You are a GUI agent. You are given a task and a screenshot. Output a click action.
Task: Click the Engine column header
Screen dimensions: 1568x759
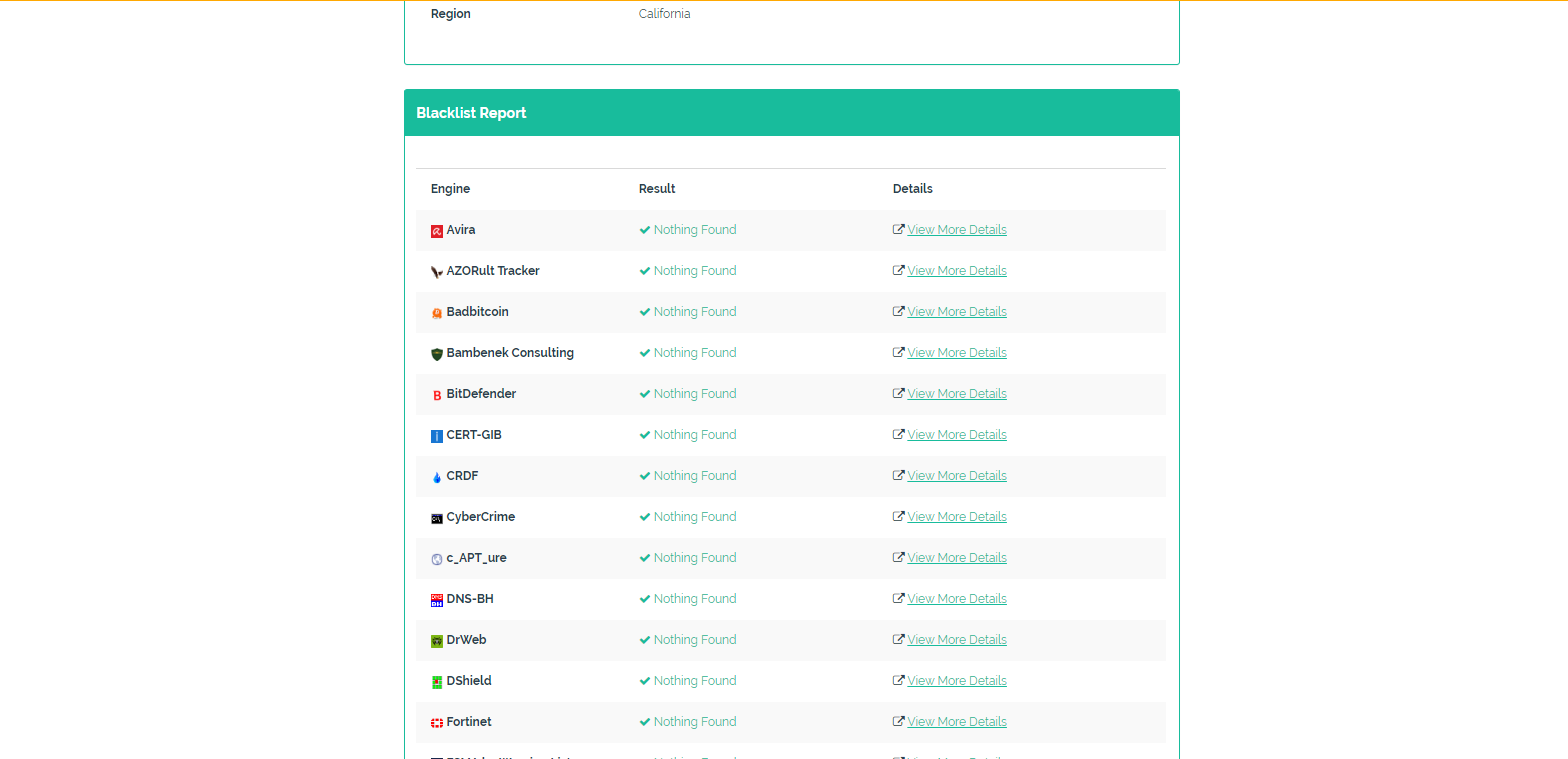point(450,189)
